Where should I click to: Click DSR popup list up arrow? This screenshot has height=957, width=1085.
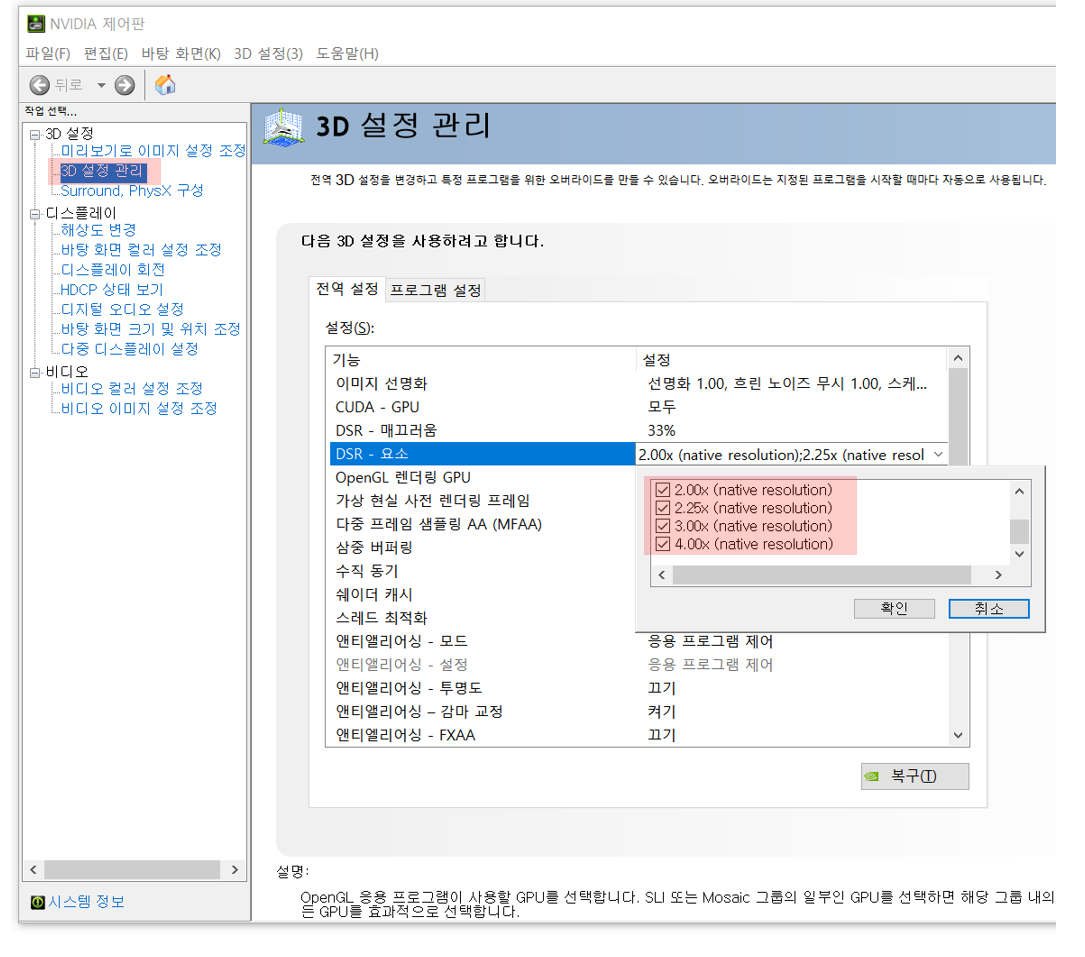point(1019,492)
